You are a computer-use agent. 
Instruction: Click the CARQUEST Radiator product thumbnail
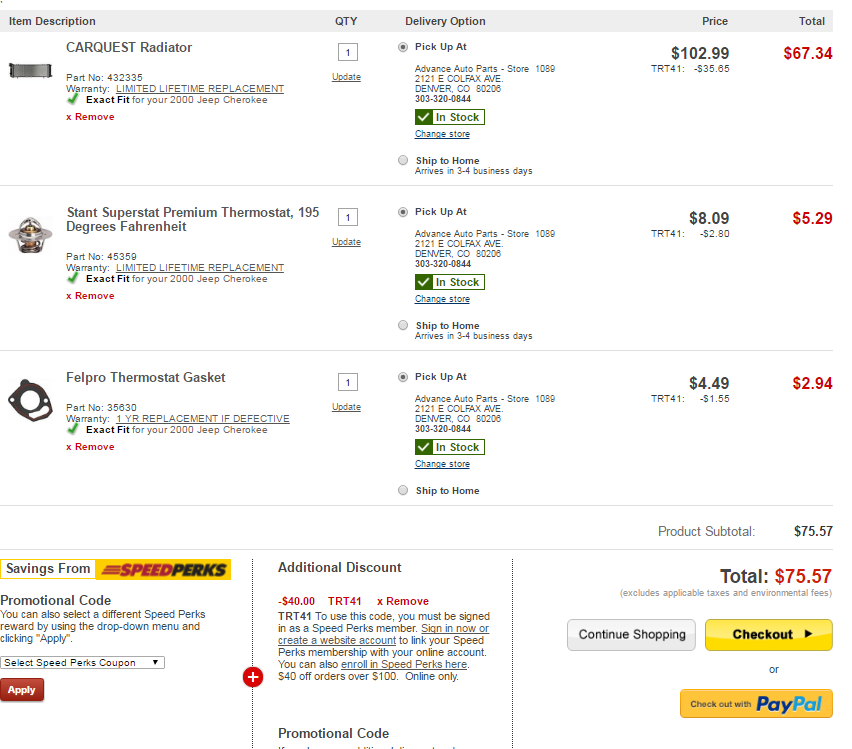tap(30, 72)
